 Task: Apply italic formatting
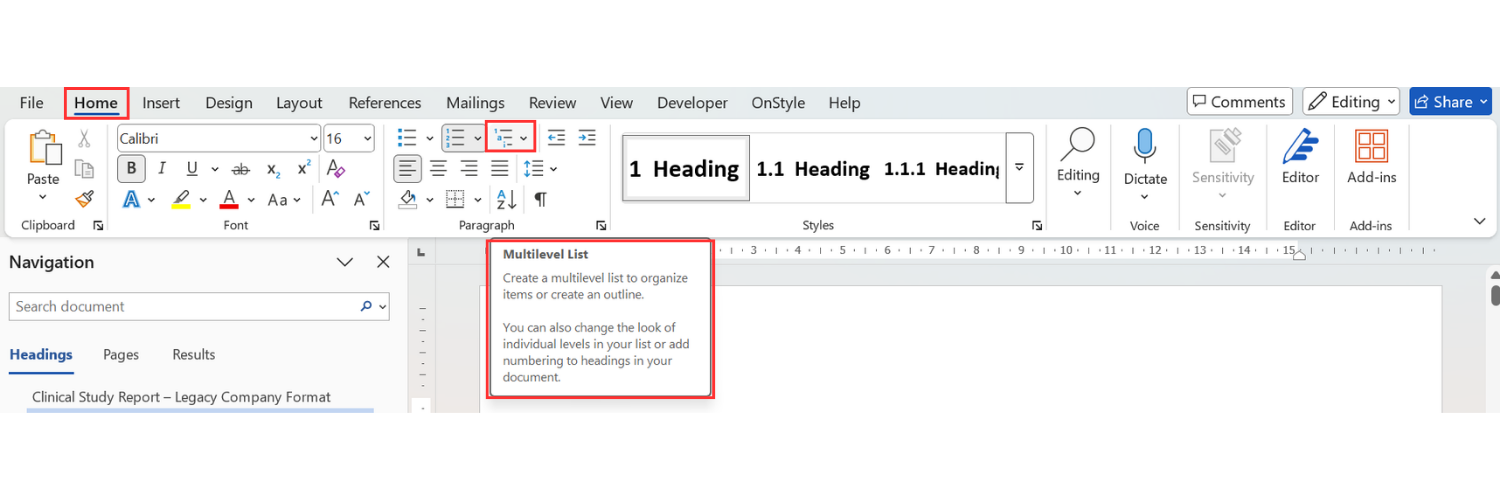point(161,169)
